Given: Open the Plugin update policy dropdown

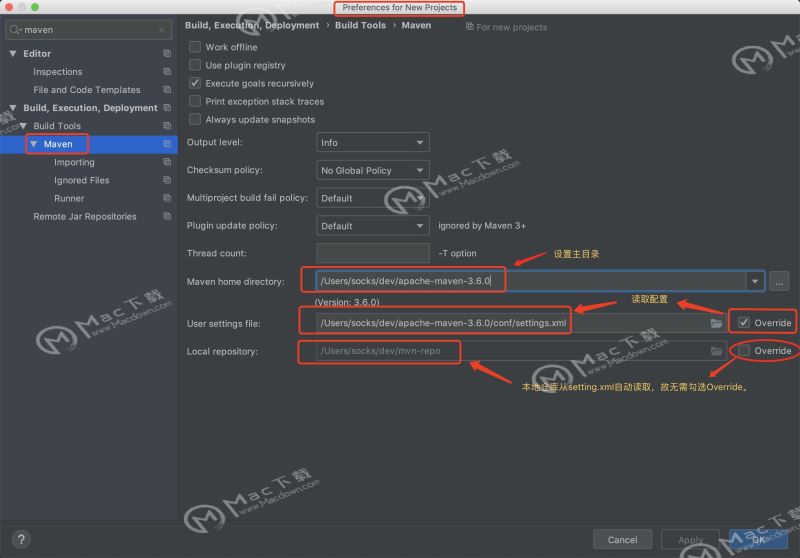Looking at the screenshot, I should pos(372,225).
